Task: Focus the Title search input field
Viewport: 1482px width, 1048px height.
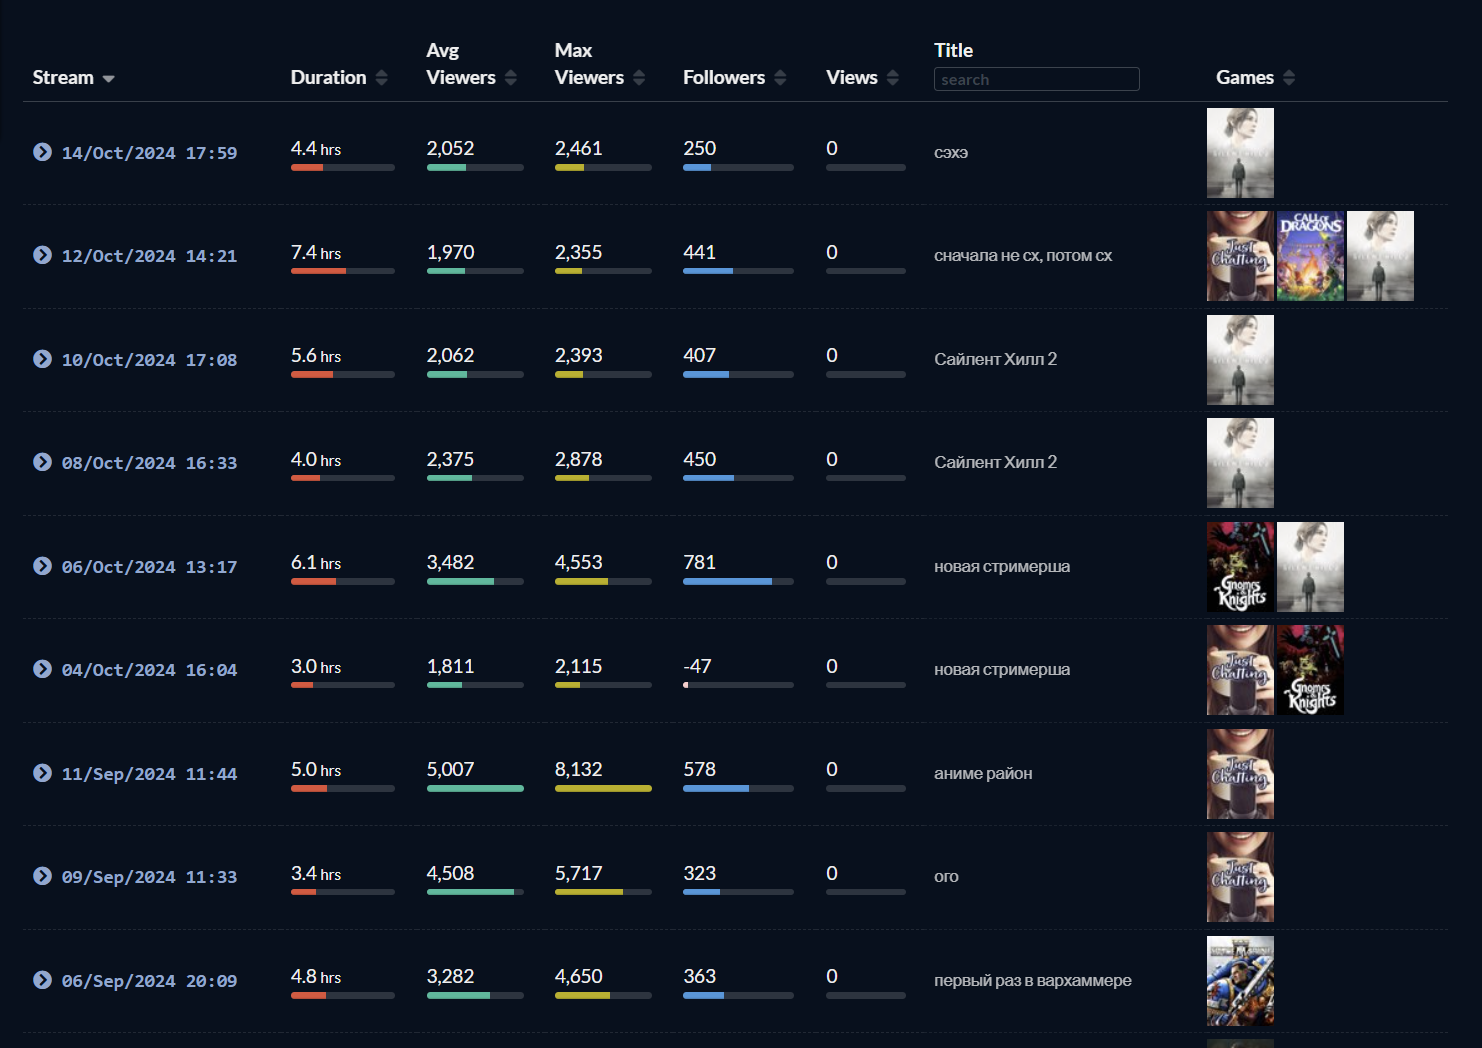Action: coord(1037,79)
